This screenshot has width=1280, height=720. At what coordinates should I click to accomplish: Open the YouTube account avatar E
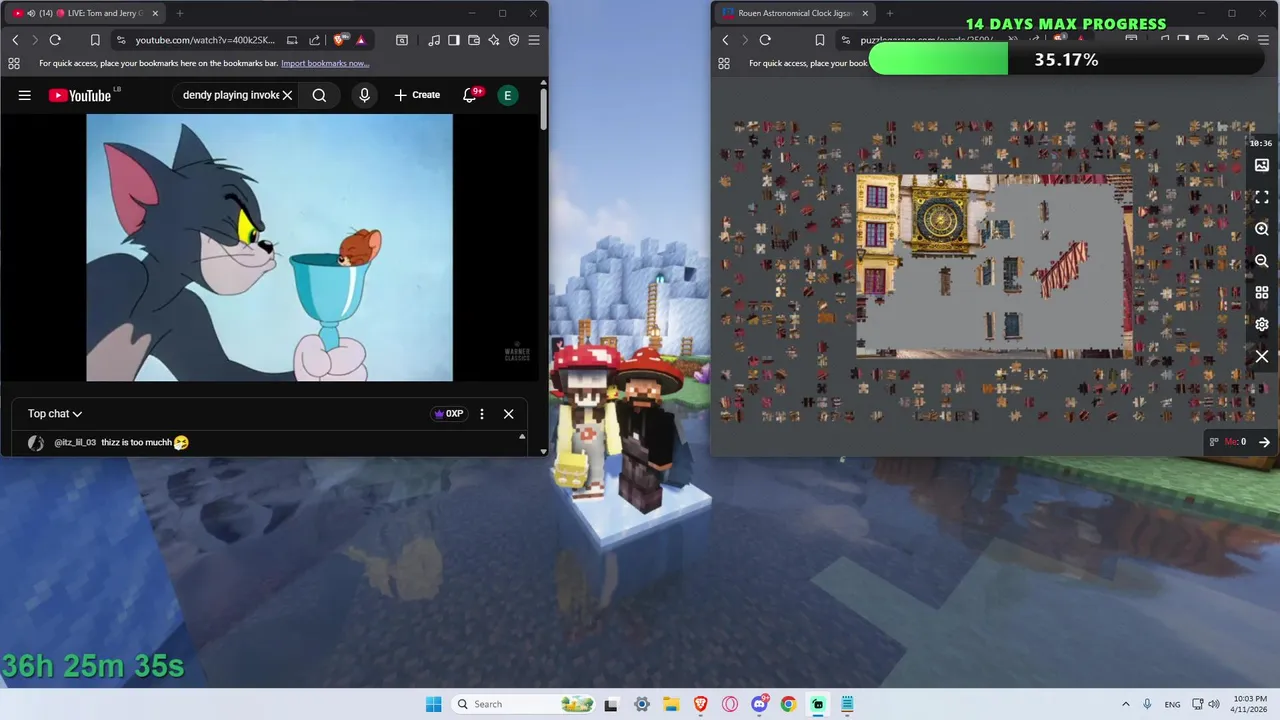click(508, 95)
